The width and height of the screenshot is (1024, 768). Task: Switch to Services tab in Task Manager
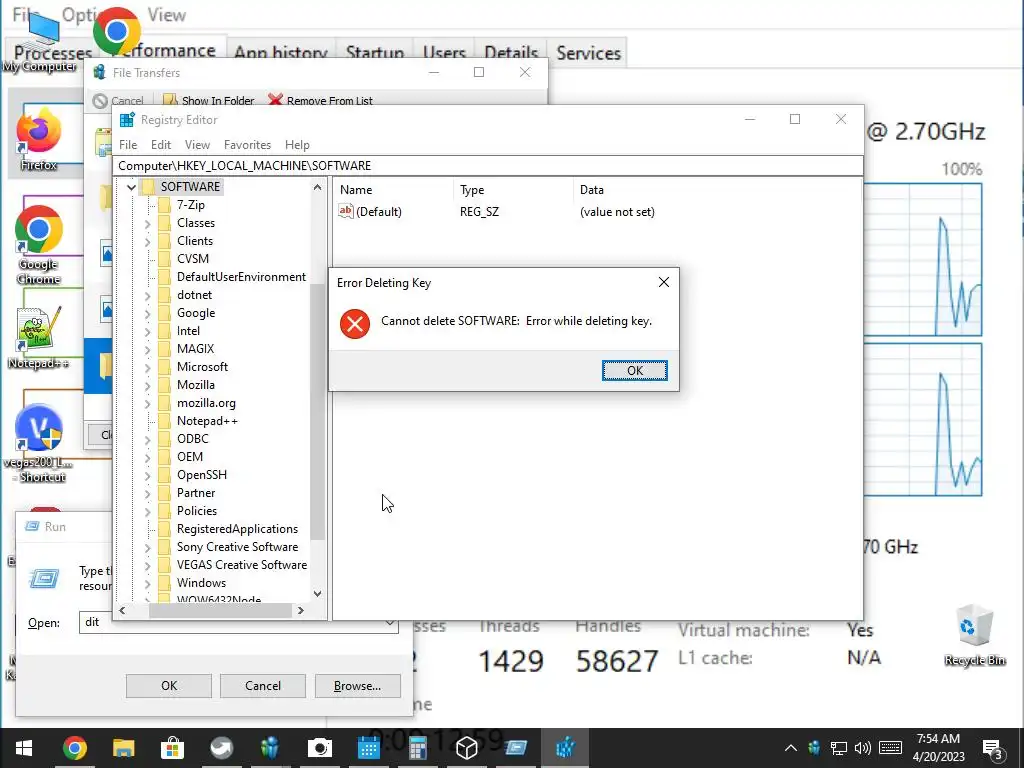tap(588, 53)
